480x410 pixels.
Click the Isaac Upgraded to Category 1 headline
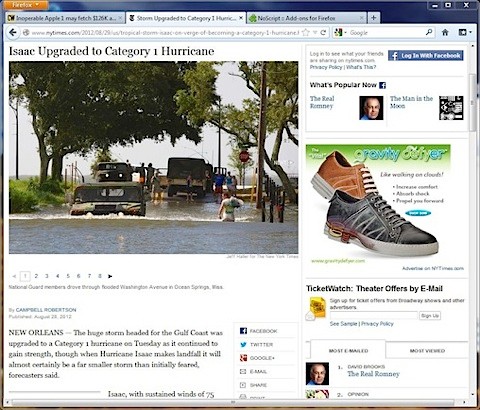pos(111,51)
